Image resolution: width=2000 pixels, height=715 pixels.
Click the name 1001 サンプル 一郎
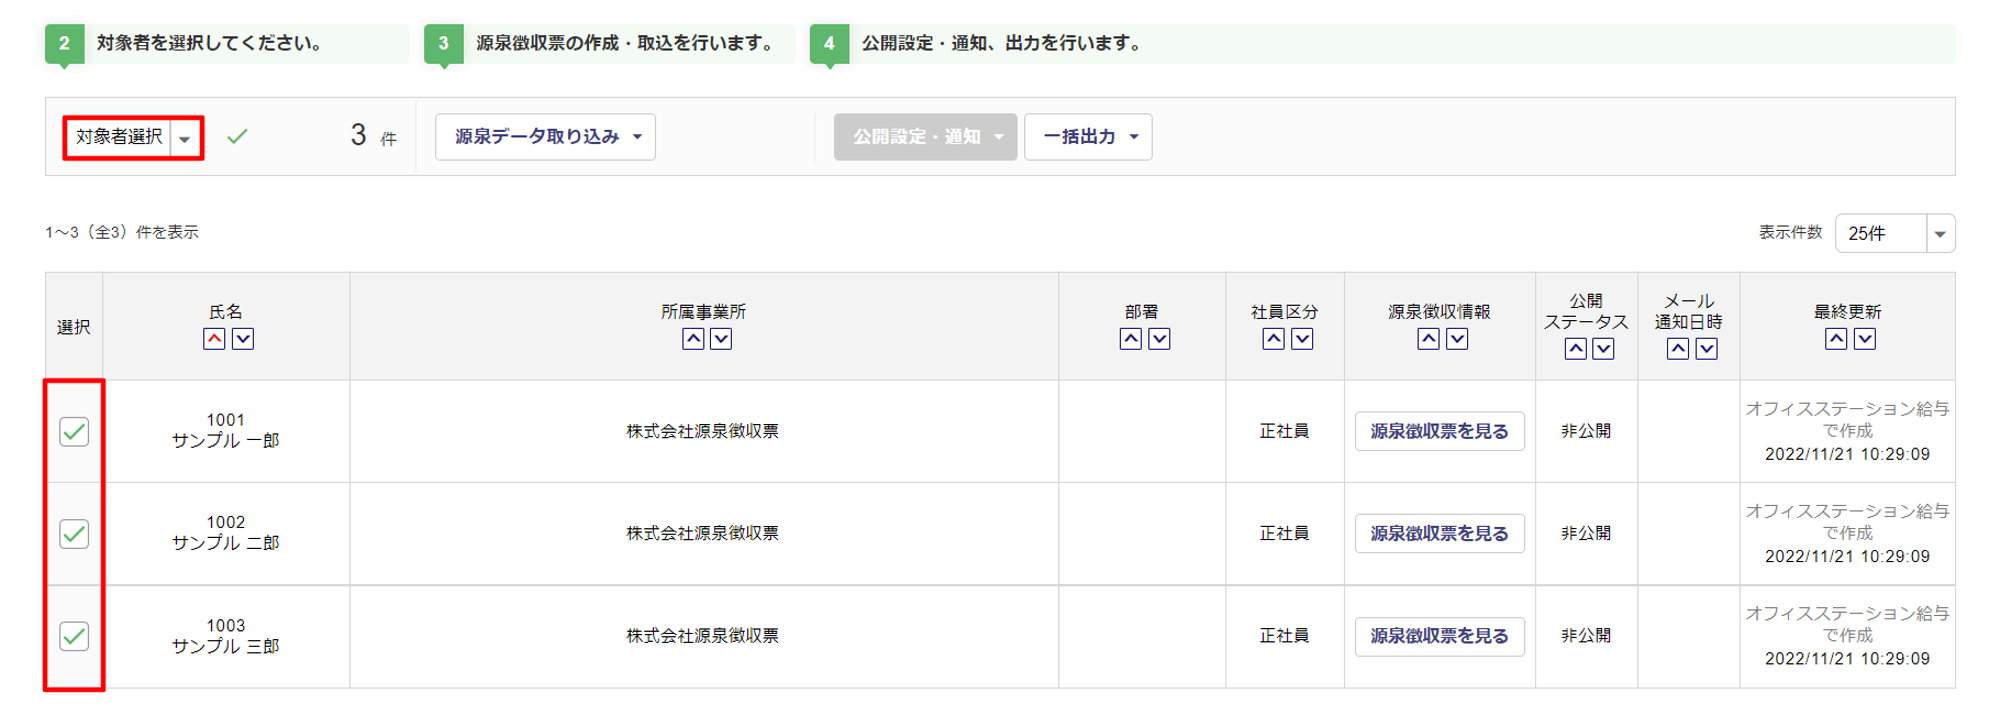pyautogui.click(x=226, y=430)
